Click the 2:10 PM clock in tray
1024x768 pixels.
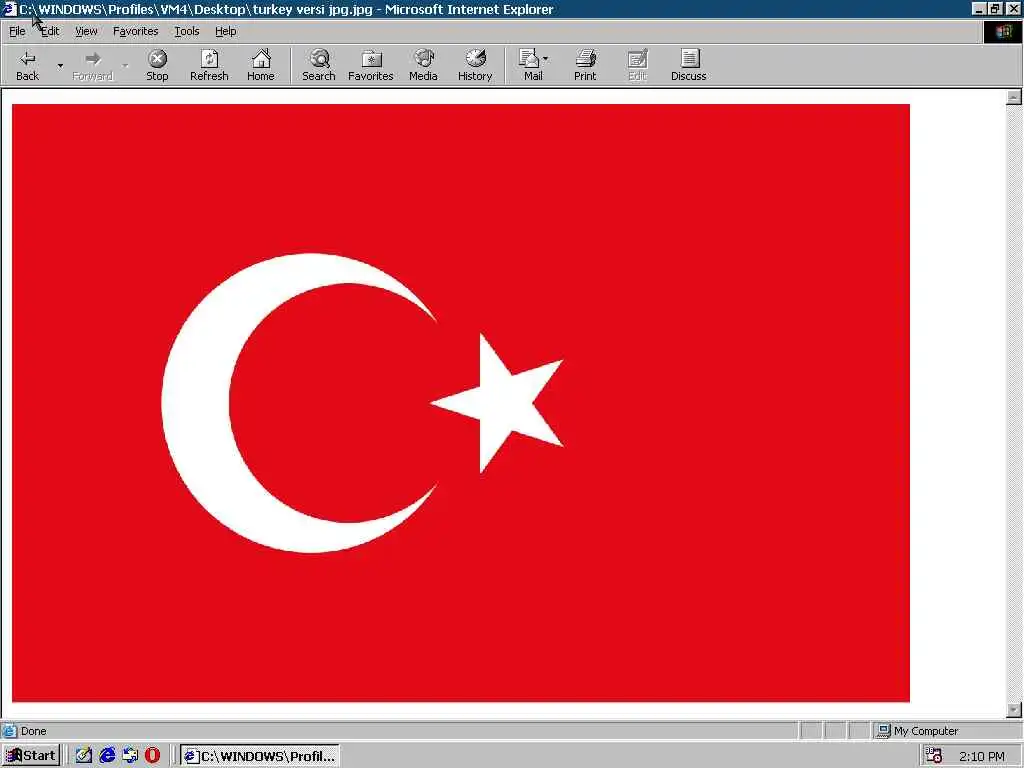[x=982, y=756]
